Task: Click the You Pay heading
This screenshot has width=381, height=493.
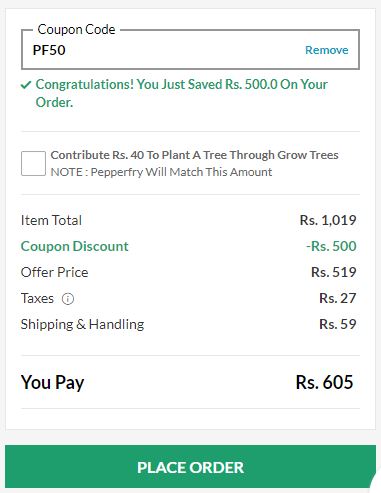Action: point(53,382)
